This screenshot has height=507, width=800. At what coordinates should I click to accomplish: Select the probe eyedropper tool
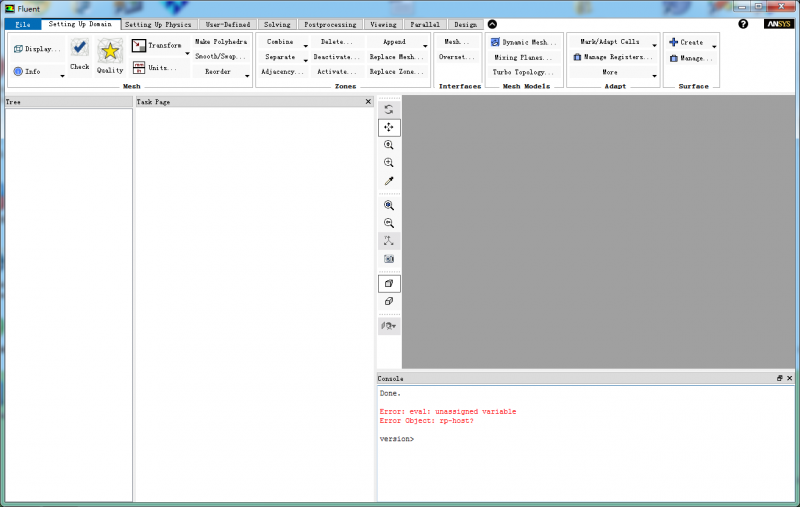point(389,181)
